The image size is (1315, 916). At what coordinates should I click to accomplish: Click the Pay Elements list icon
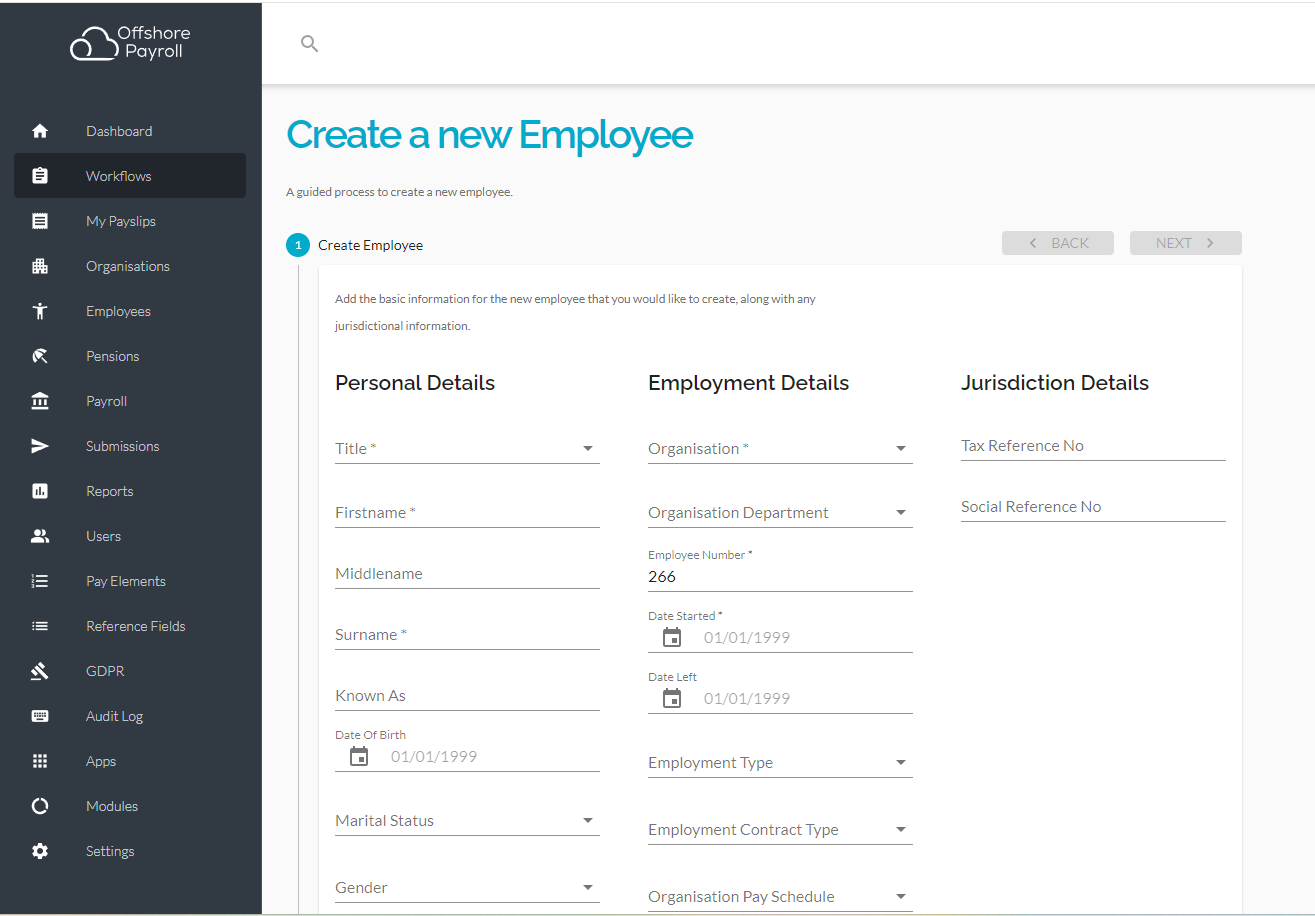[x=40, y=581]
